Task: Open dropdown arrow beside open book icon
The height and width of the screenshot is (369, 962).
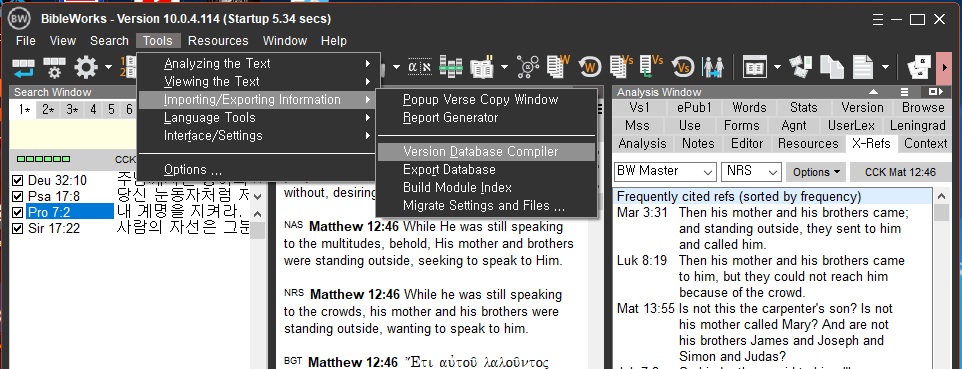Action: (x=504, y=67)
